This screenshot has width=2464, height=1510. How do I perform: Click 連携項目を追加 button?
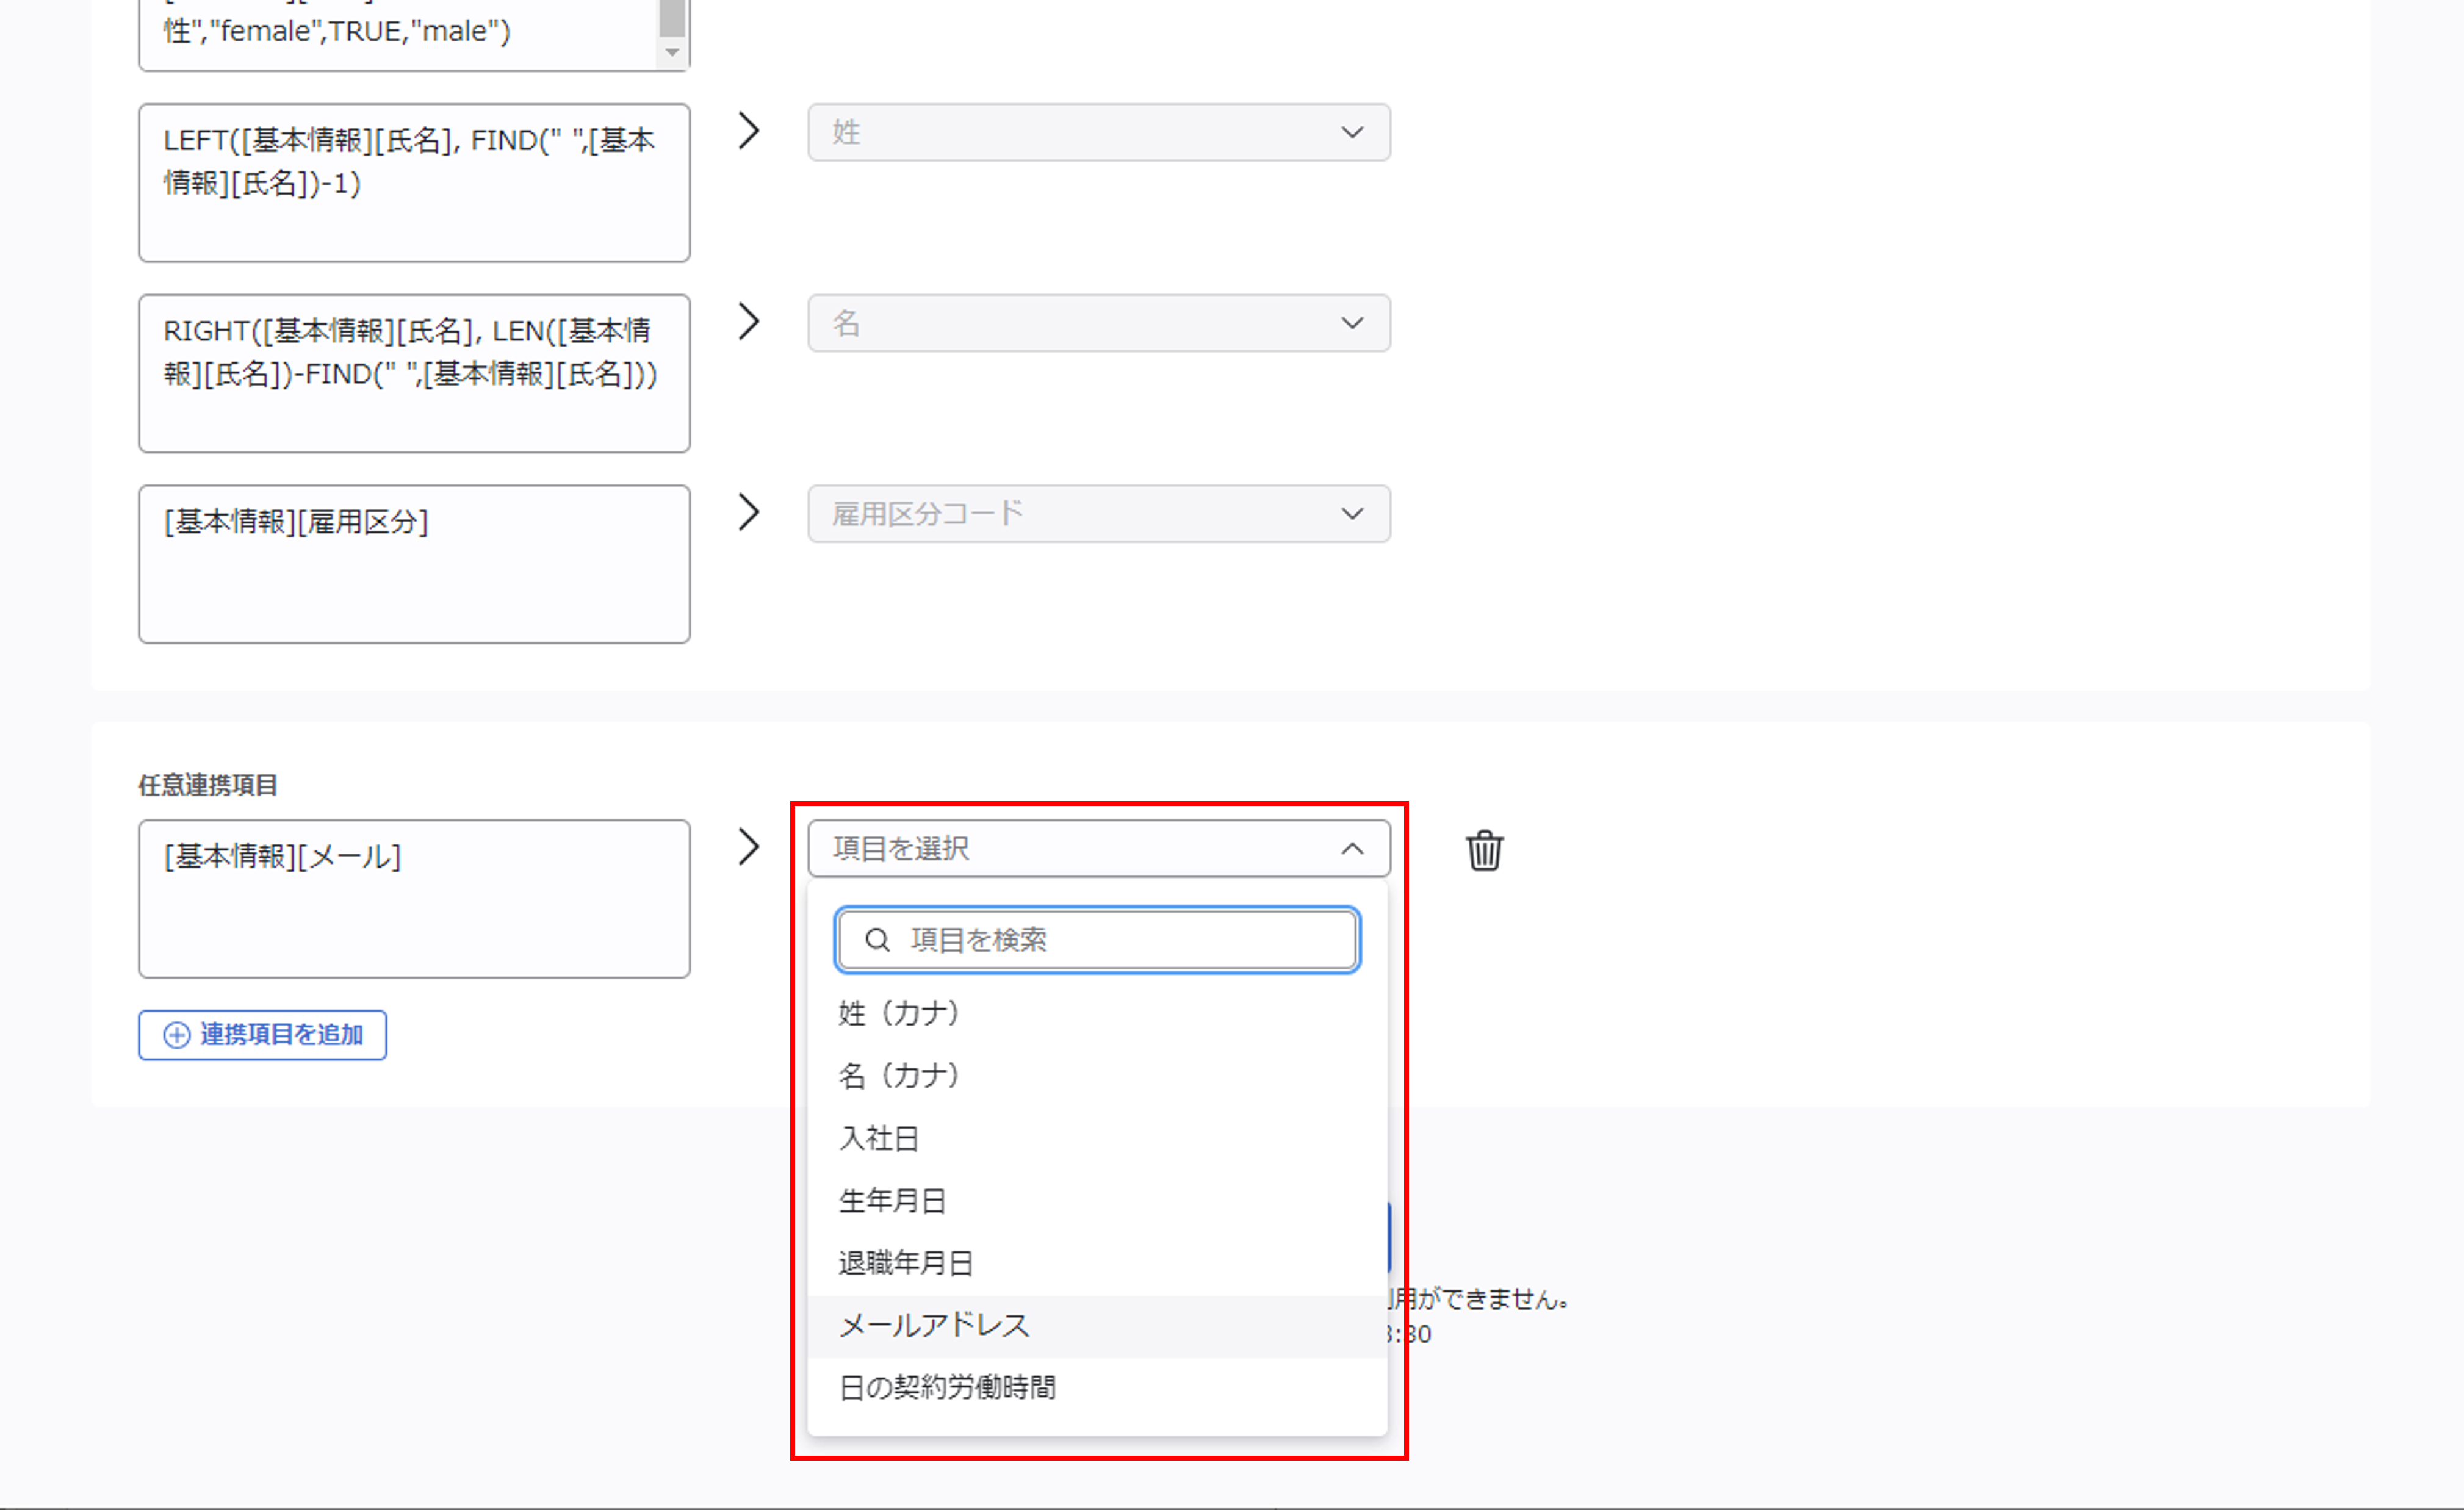coord(262,1035)
